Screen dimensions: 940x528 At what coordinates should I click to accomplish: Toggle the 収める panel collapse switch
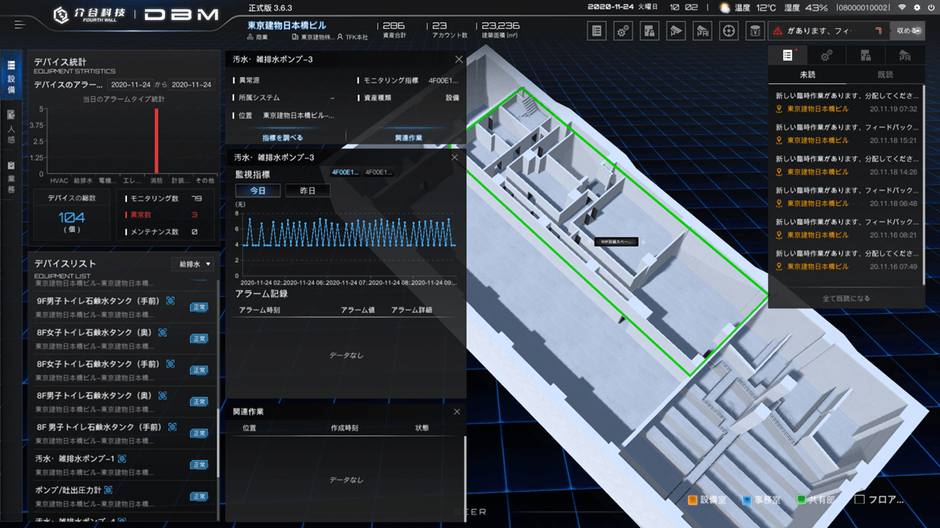click(912, 31)
